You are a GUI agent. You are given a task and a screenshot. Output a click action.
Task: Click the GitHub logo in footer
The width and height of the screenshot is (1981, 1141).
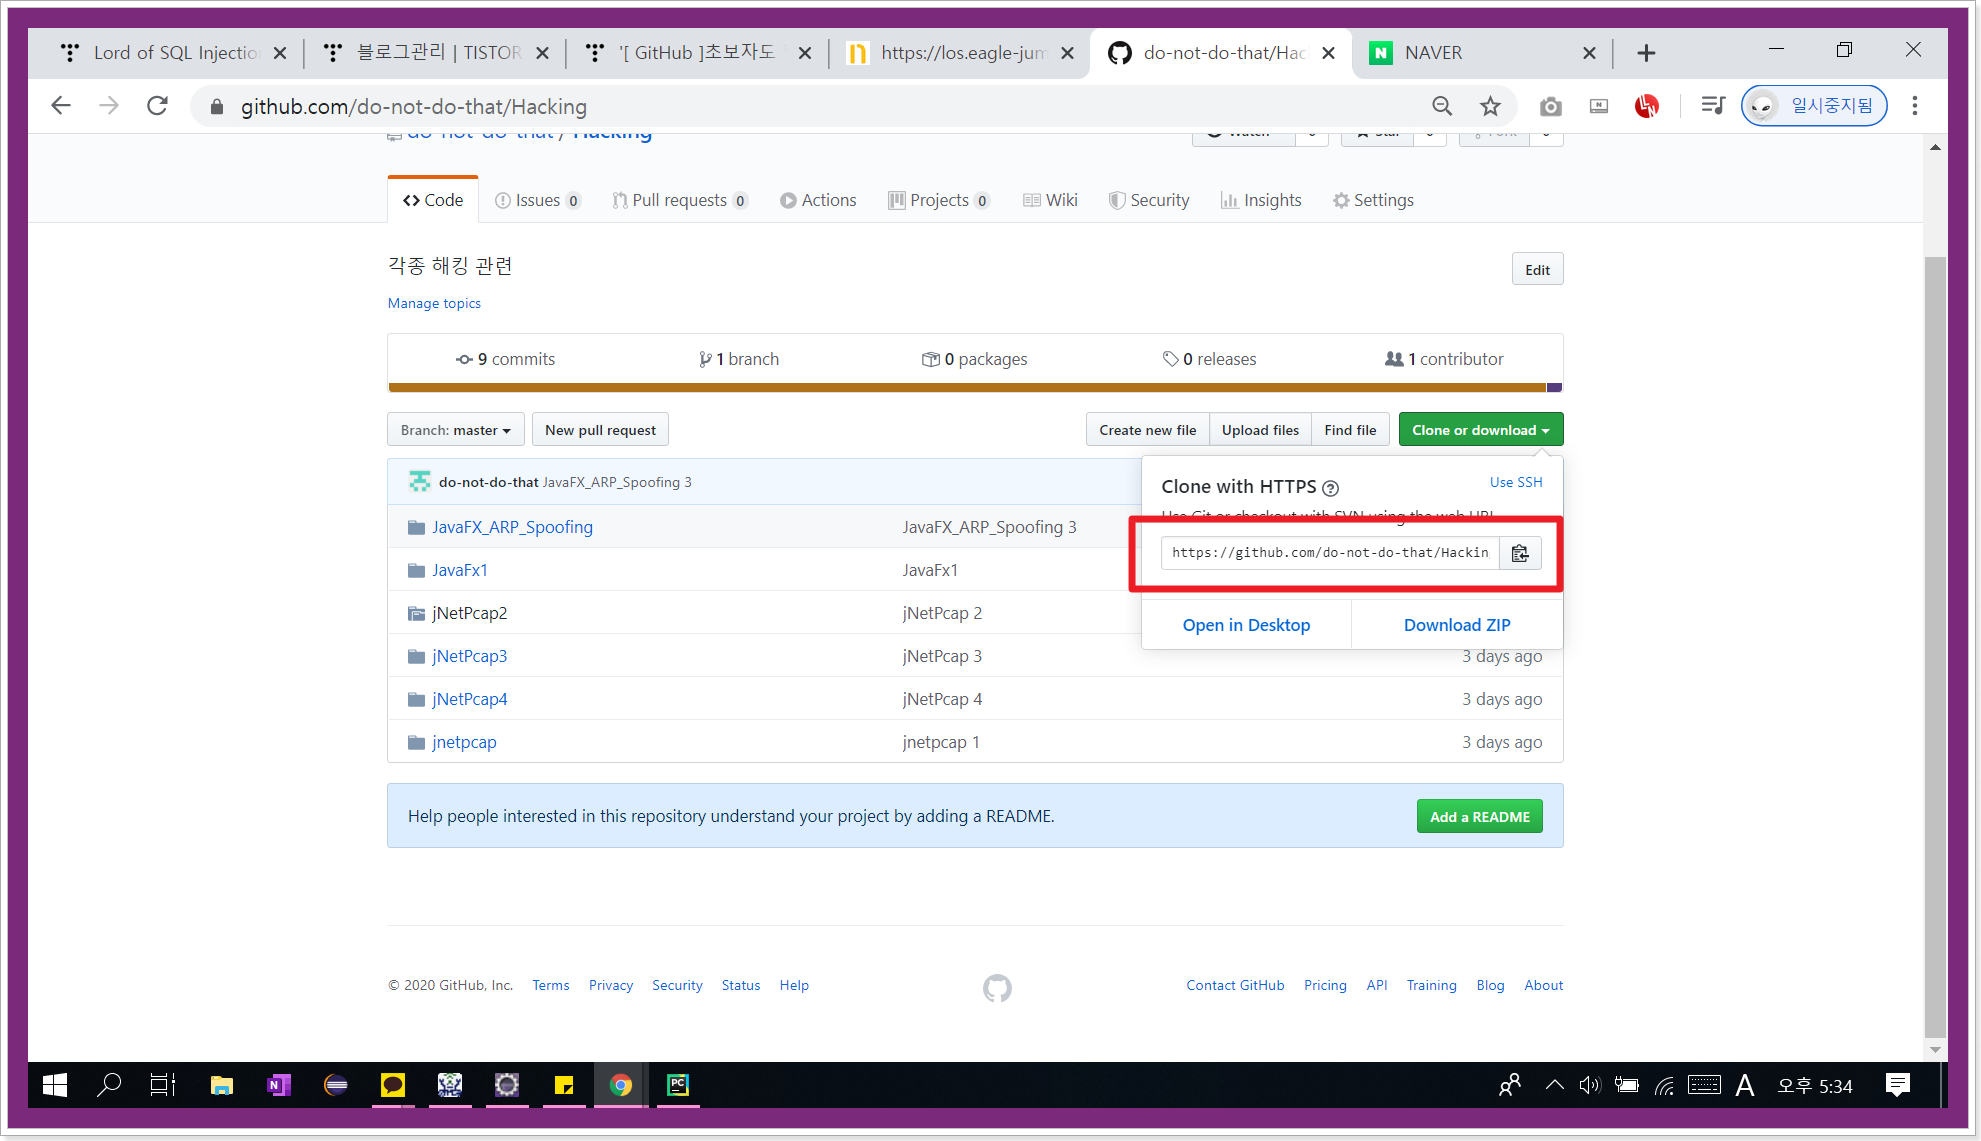click(997, 988)
